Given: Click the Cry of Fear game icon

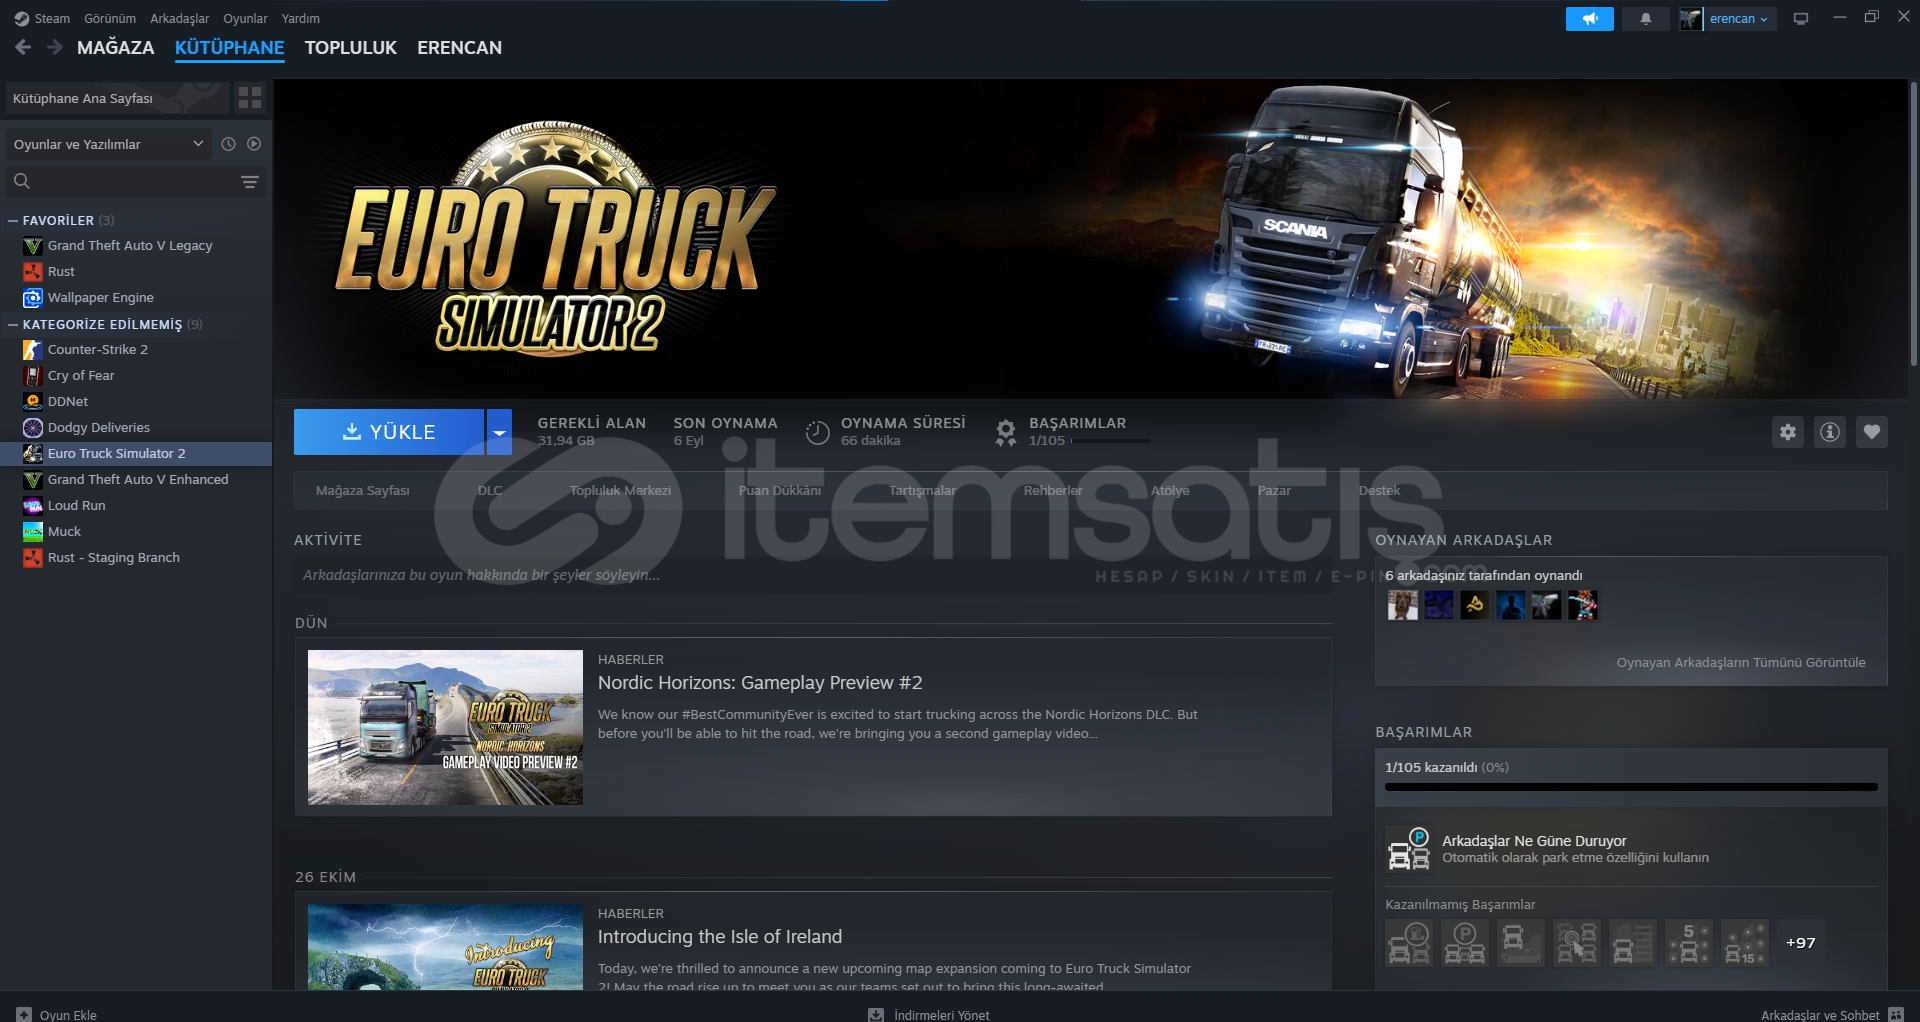Looking at the screenshot, I should (33, 376).
